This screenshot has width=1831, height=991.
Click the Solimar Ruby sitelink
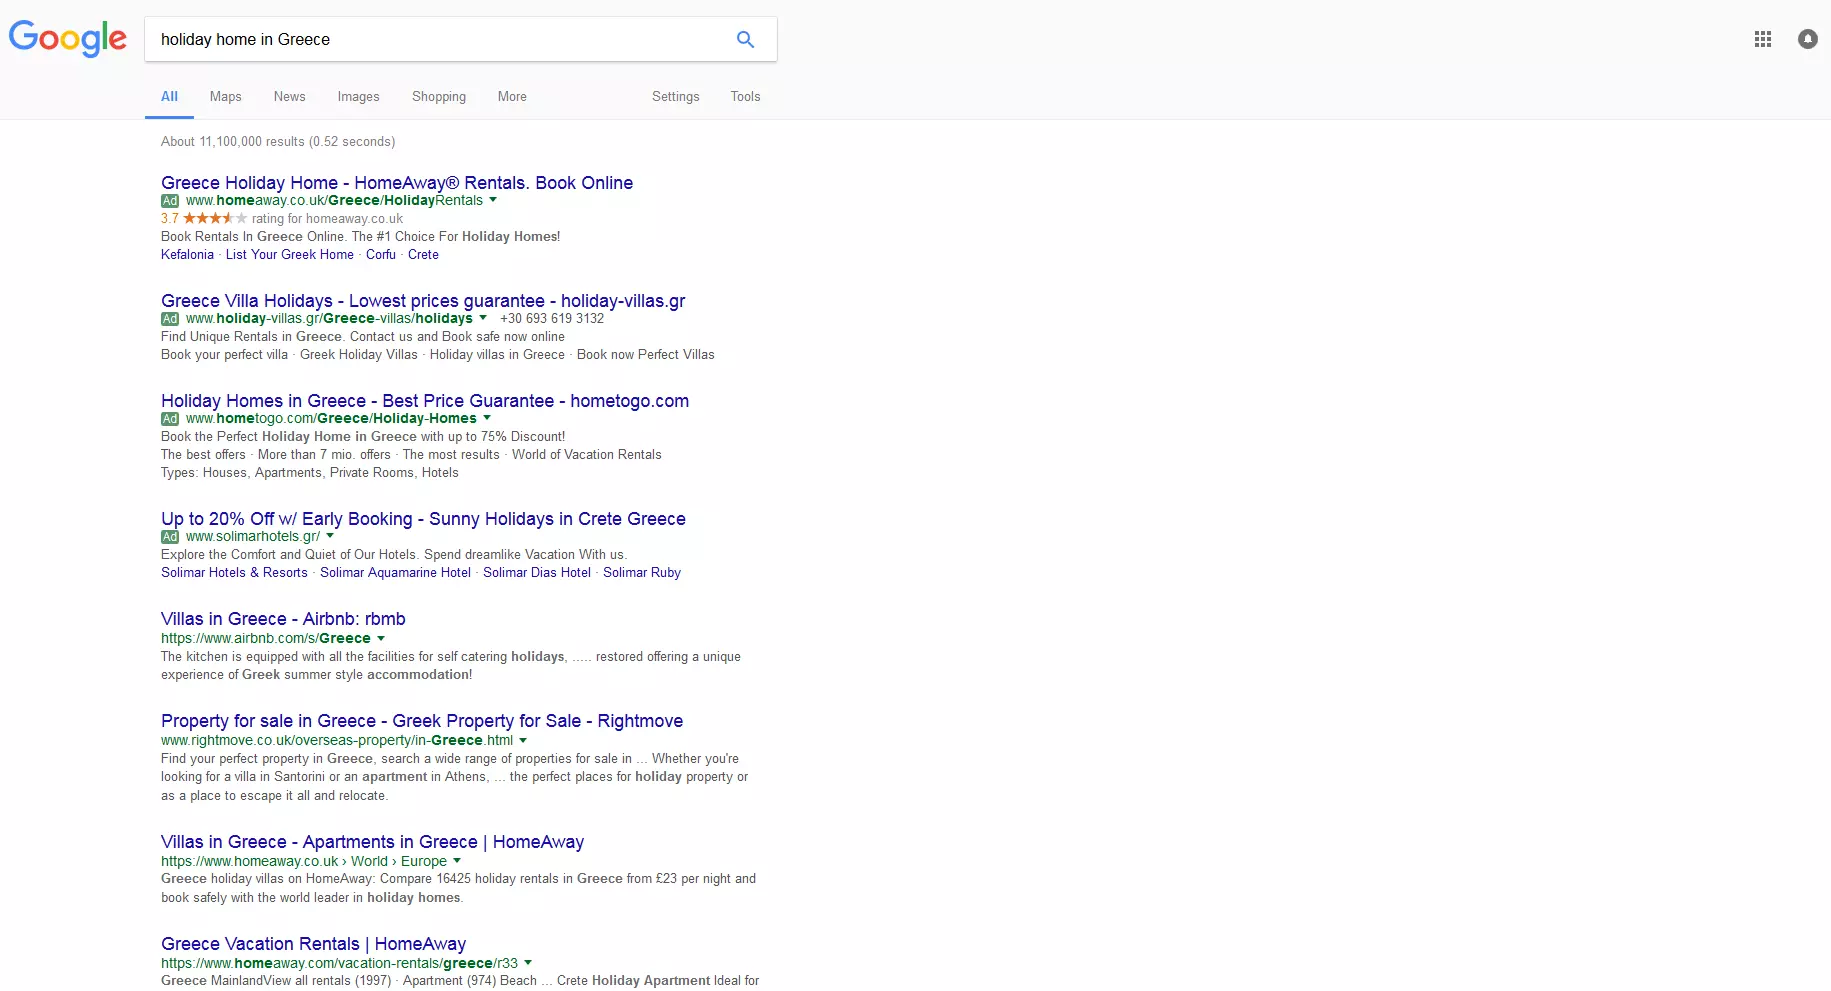pos(642,573)
